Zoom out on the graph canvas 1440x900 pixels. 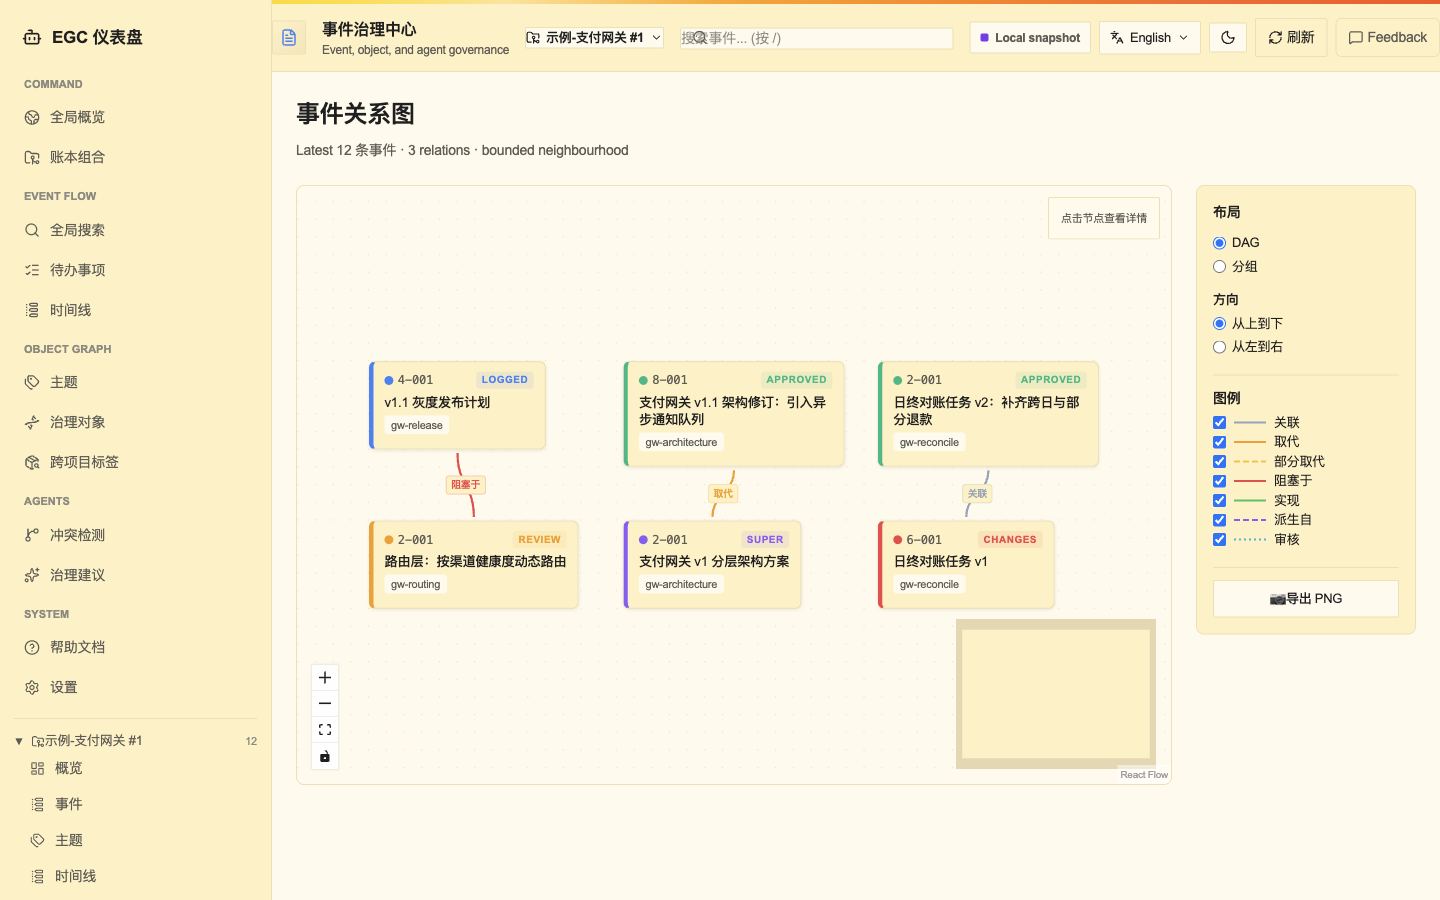point(325,704)
